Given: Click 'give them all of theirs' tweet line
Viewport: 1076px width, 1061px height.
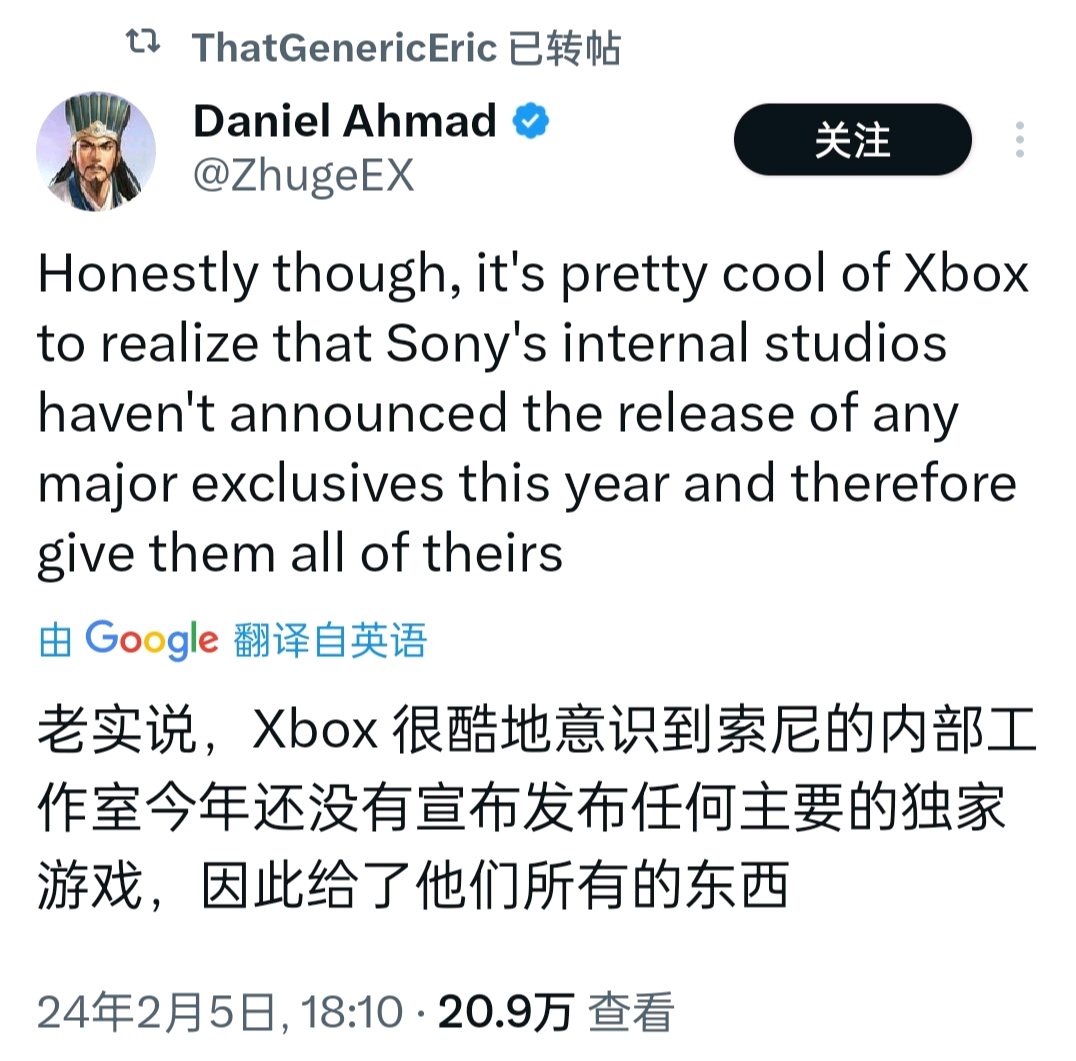Looking at the screenshot, I should (x=300, y=553).
